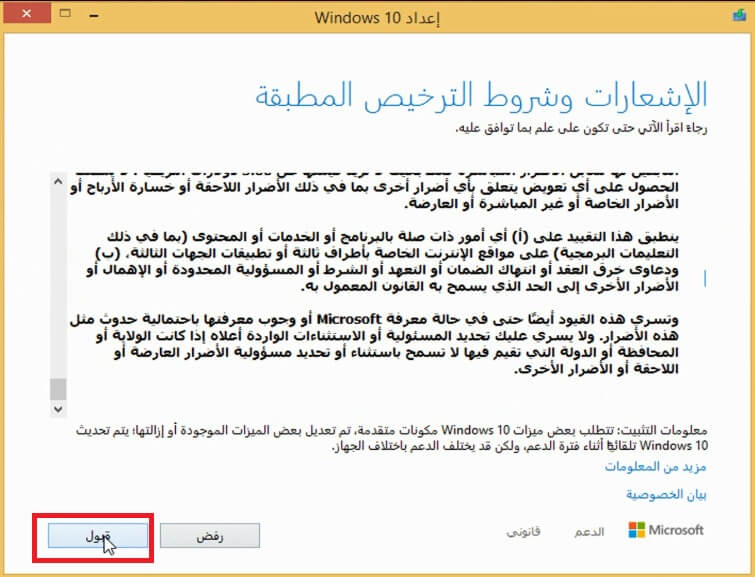Click the scrollbar down arrow
The height and width of the screenshot is (577, 755).
(x=58, y=409)
